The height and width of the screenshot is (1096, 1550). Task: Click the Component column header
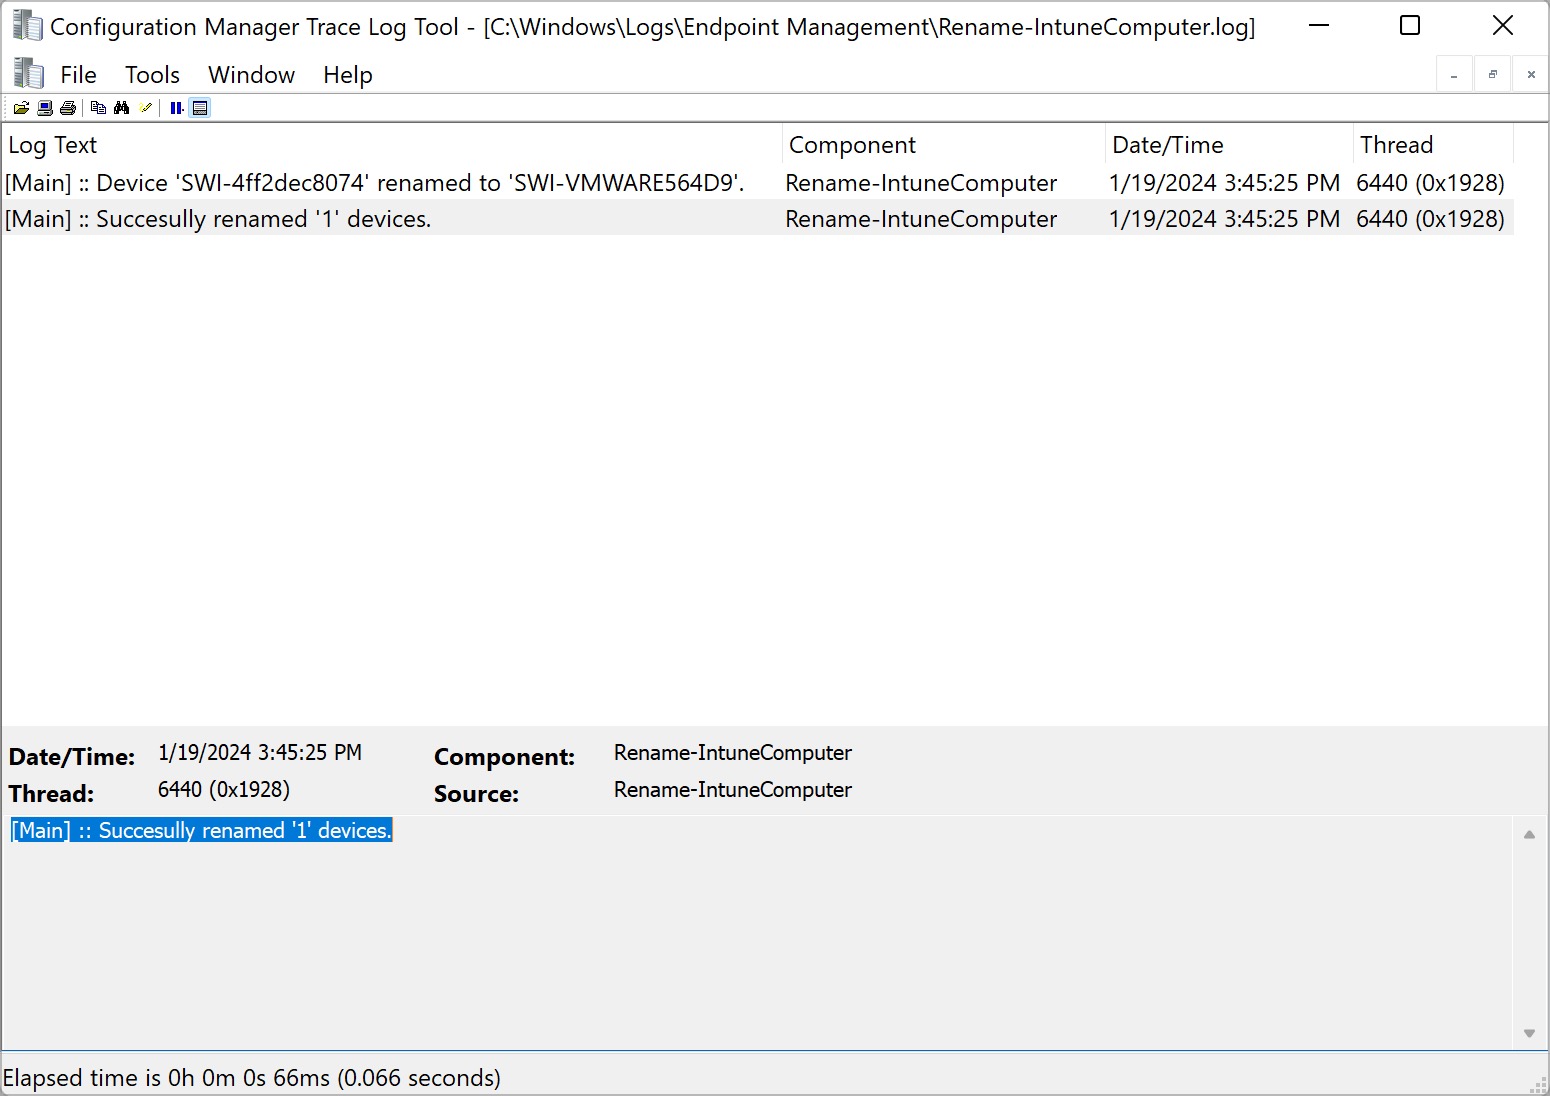[851, 145]
